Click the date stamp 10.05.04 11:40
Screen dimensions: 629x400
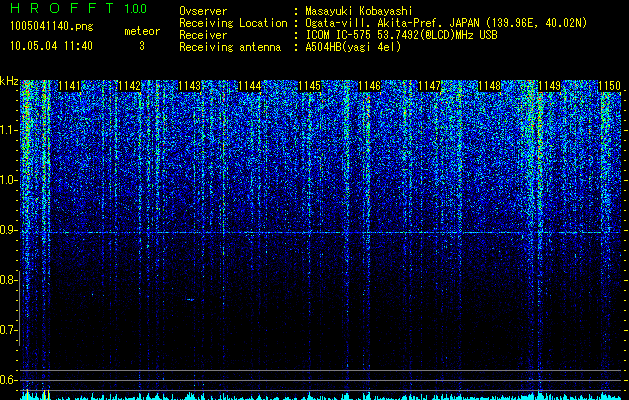point(51,46)
